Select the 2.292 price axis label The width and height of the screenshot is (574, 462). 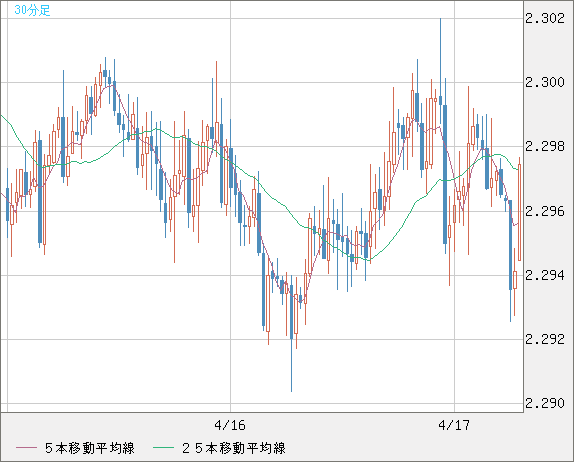[545, 339]
